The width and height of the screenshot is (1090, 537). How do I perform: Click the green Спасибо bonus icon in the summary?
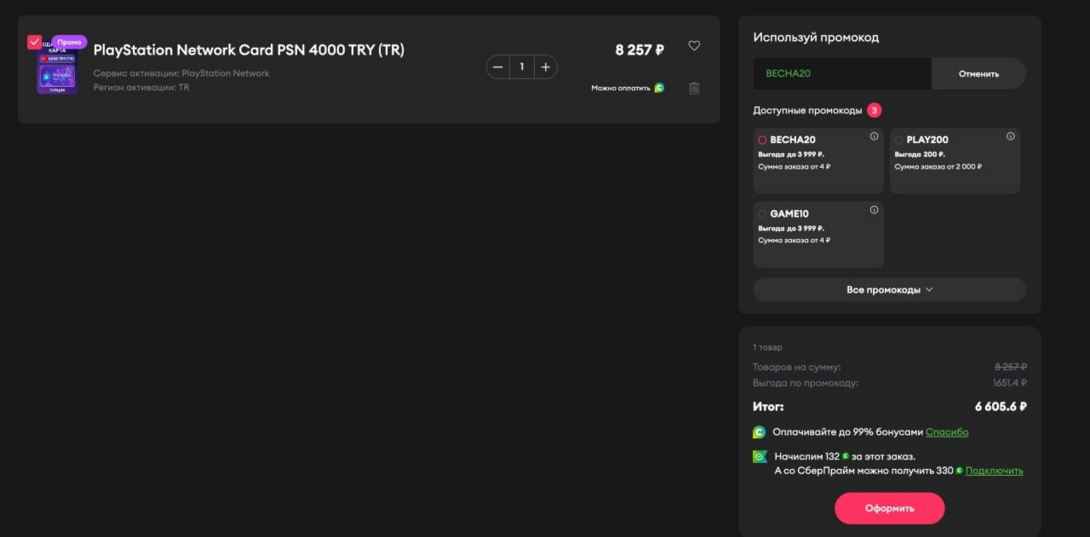point(759,432)
